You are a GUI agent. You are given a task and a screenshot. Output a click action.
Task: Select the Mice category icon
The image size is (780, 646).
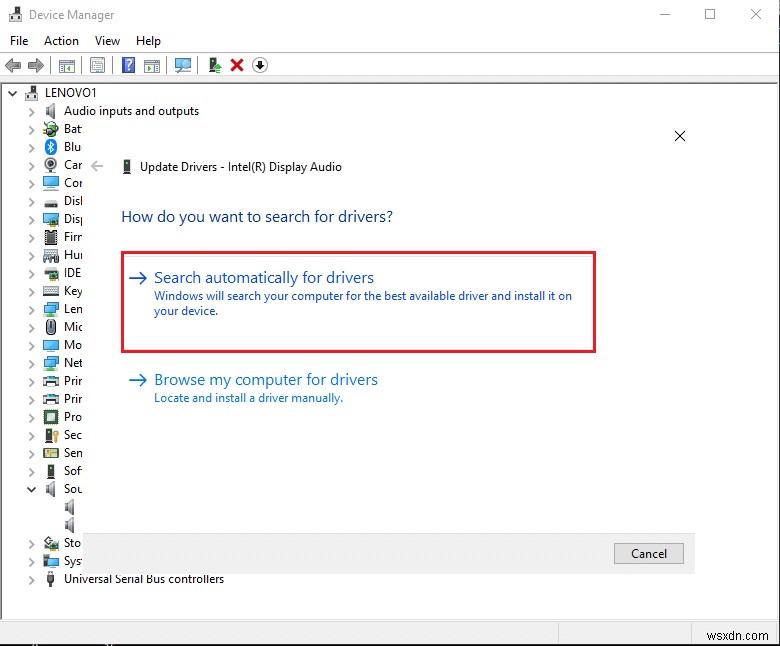tap(51, 327)
